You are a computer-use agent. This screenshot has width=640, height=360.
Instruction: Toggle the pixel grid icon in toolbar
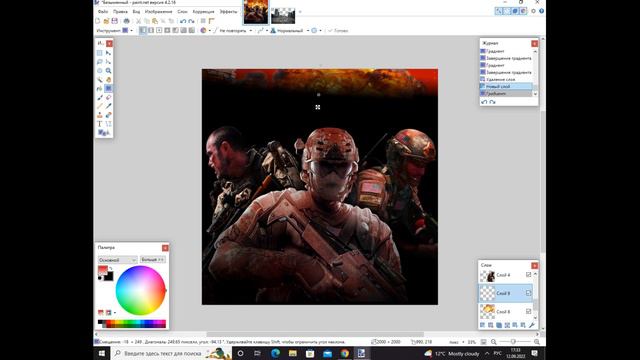[203, 21]
